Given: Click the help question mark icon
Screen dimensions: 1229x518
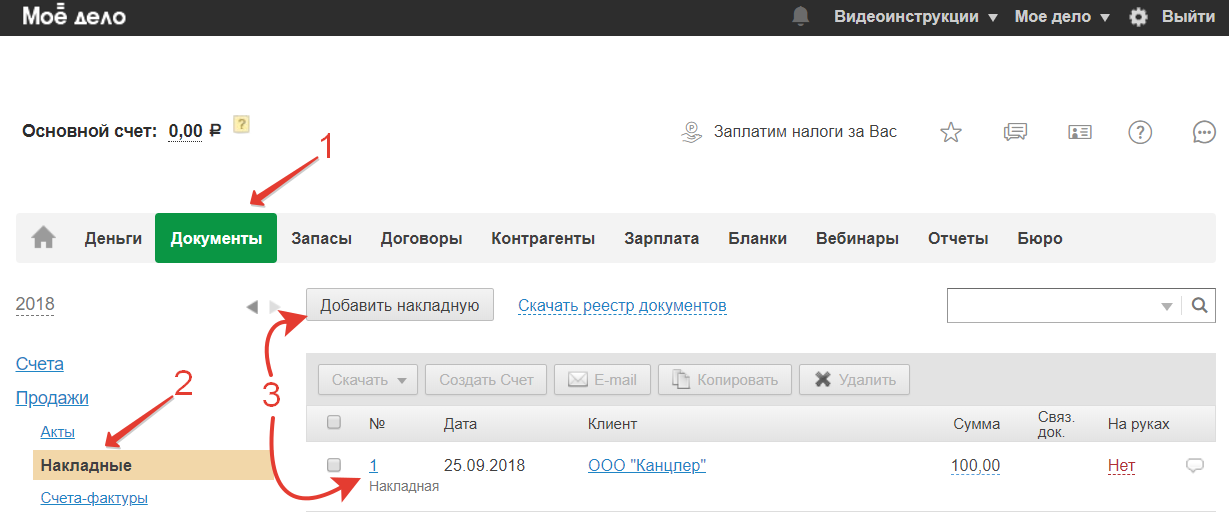Looking at the screenshot, I should click(x=1140, y=132).
